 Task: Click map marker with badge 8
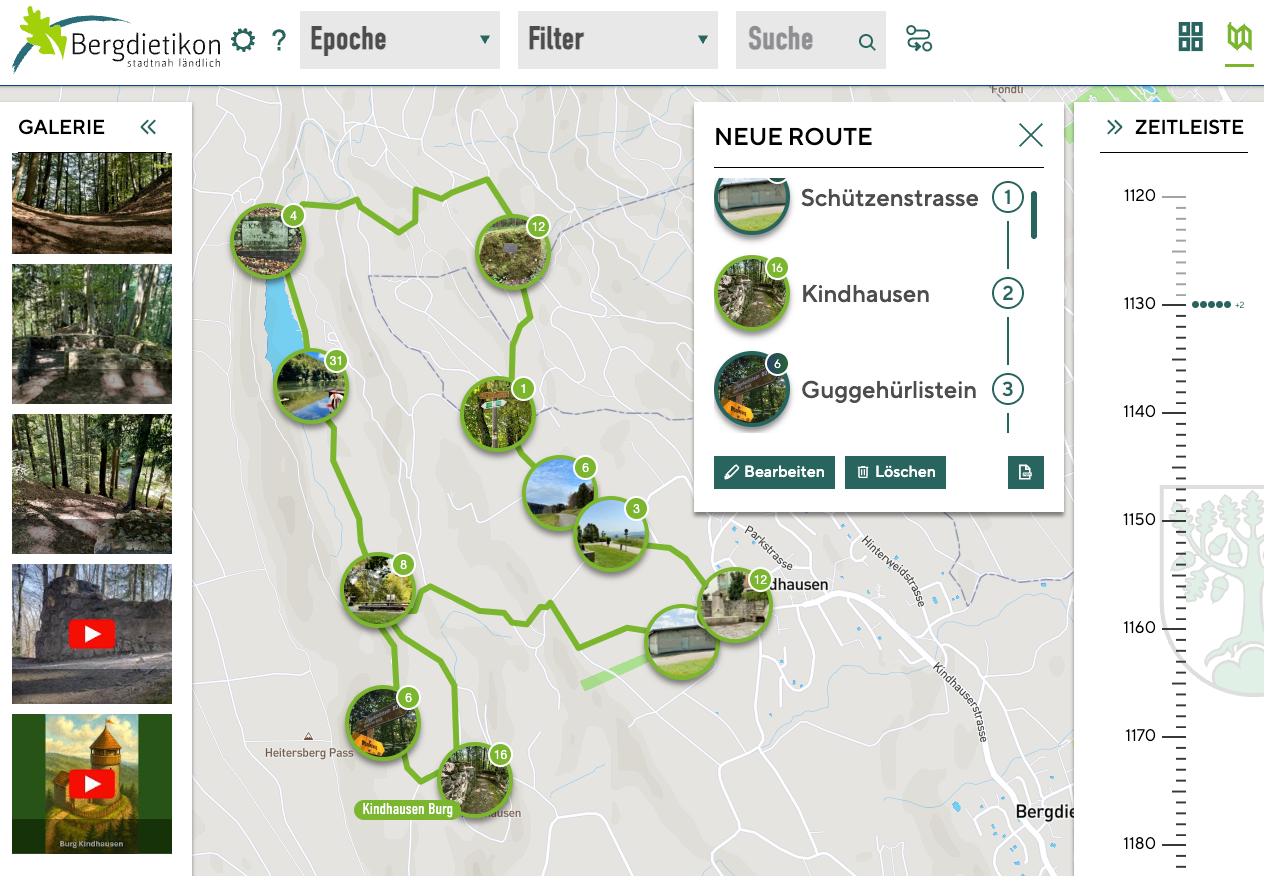pyautogui.click(x=378, y=590)
